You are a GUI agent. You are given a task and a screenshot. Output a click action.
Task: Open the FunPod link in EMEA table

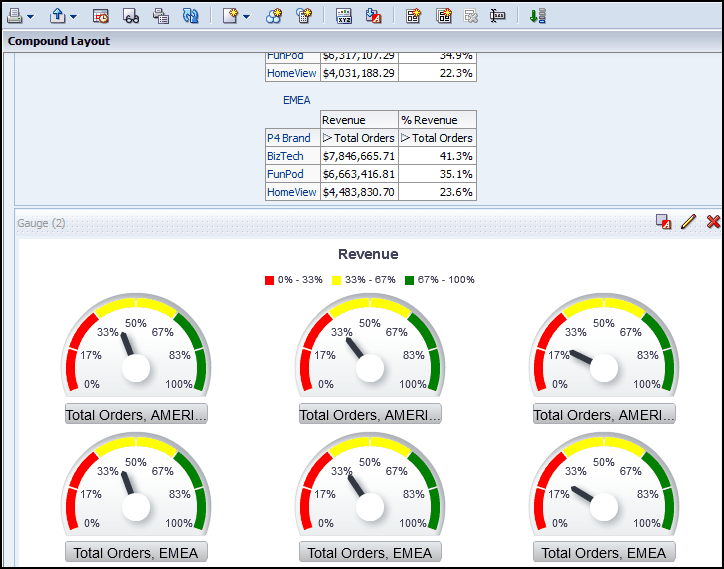point(285,174)
